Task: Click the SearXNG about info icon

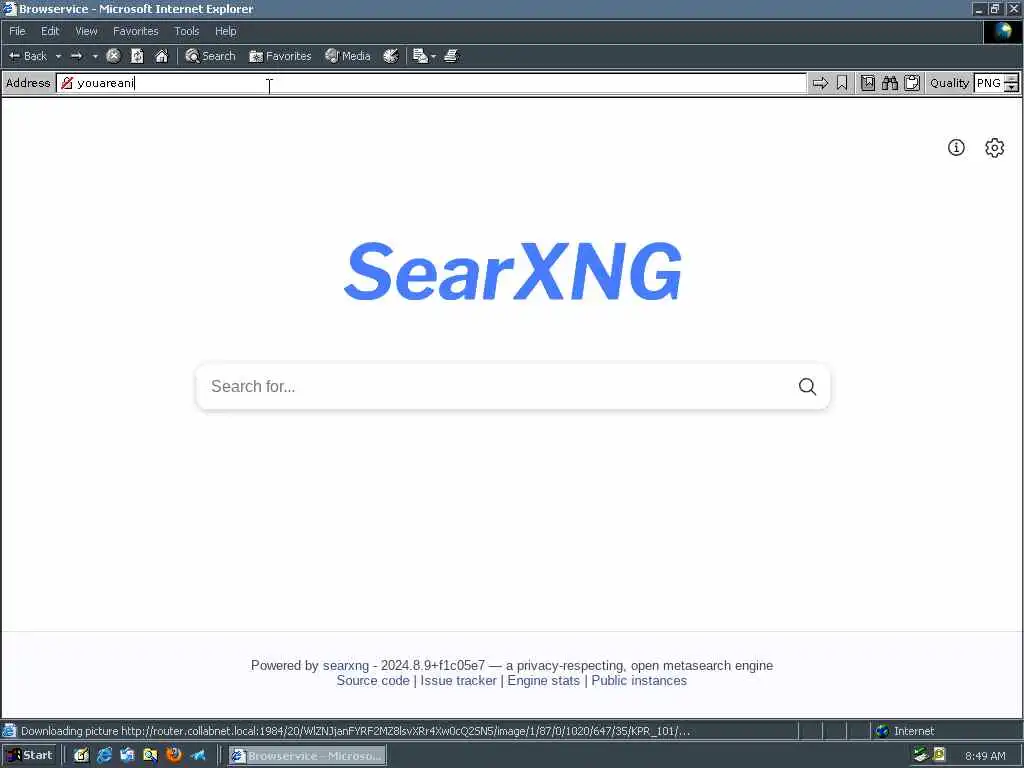Action: point(956,148)
